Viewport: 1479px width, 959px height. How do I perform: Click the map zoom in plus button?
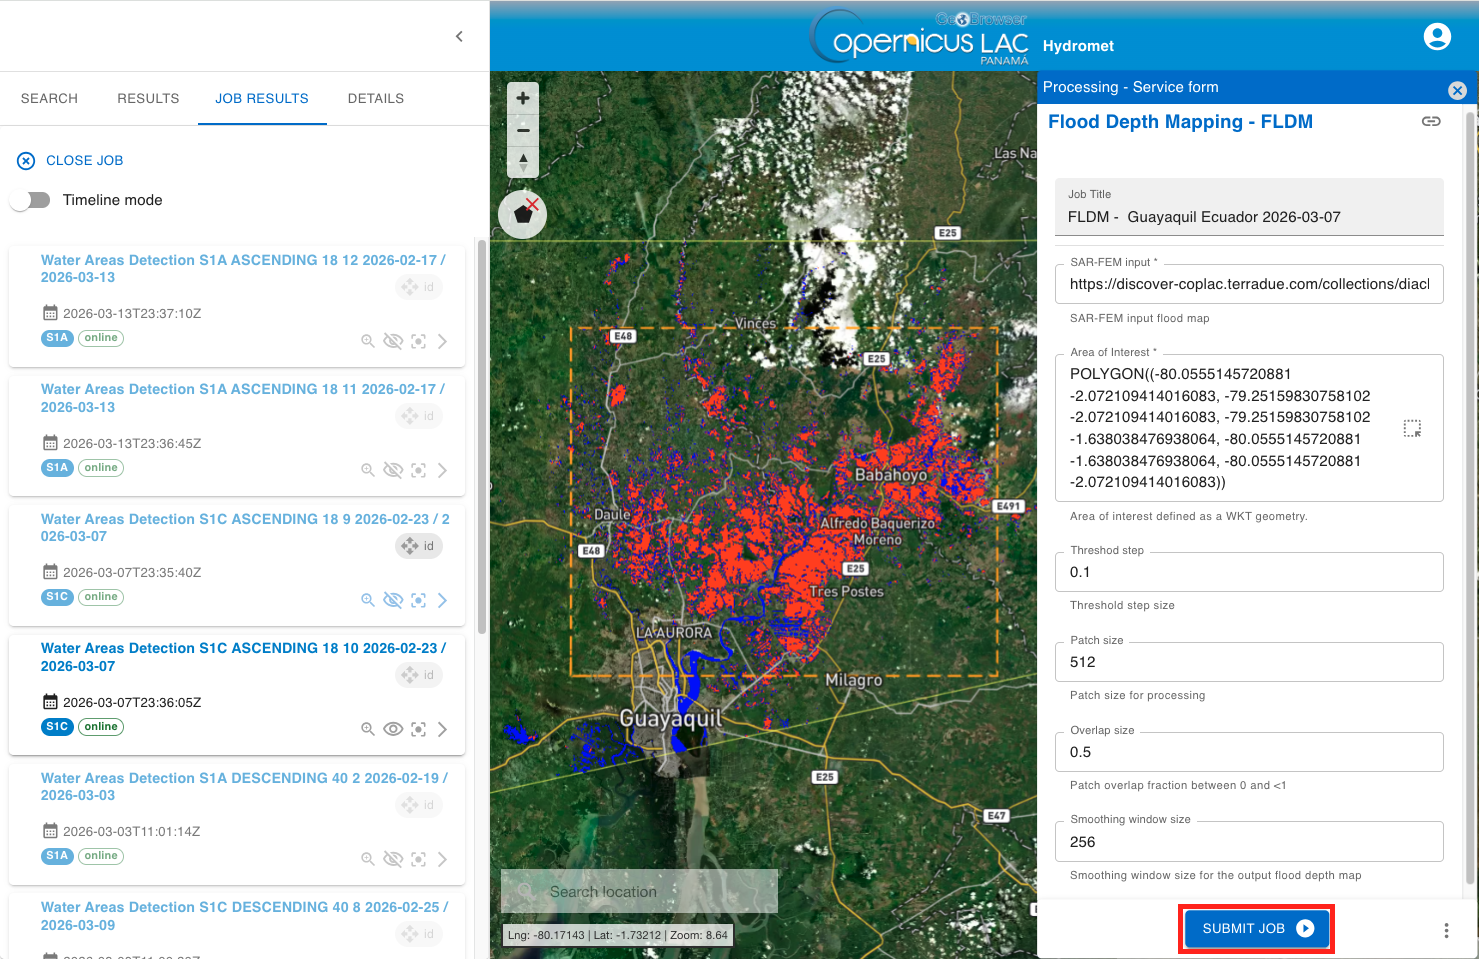coord(523,98)
